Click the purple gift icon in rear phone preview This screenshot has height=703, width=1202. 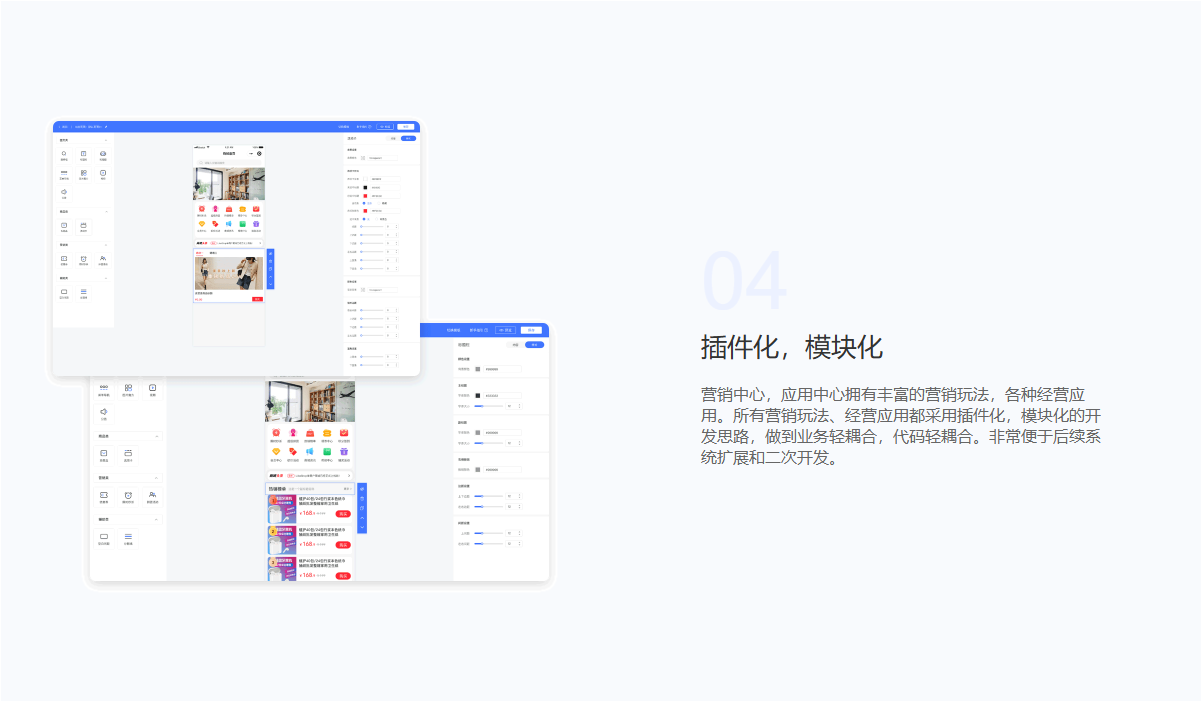[x=343, y=452]
